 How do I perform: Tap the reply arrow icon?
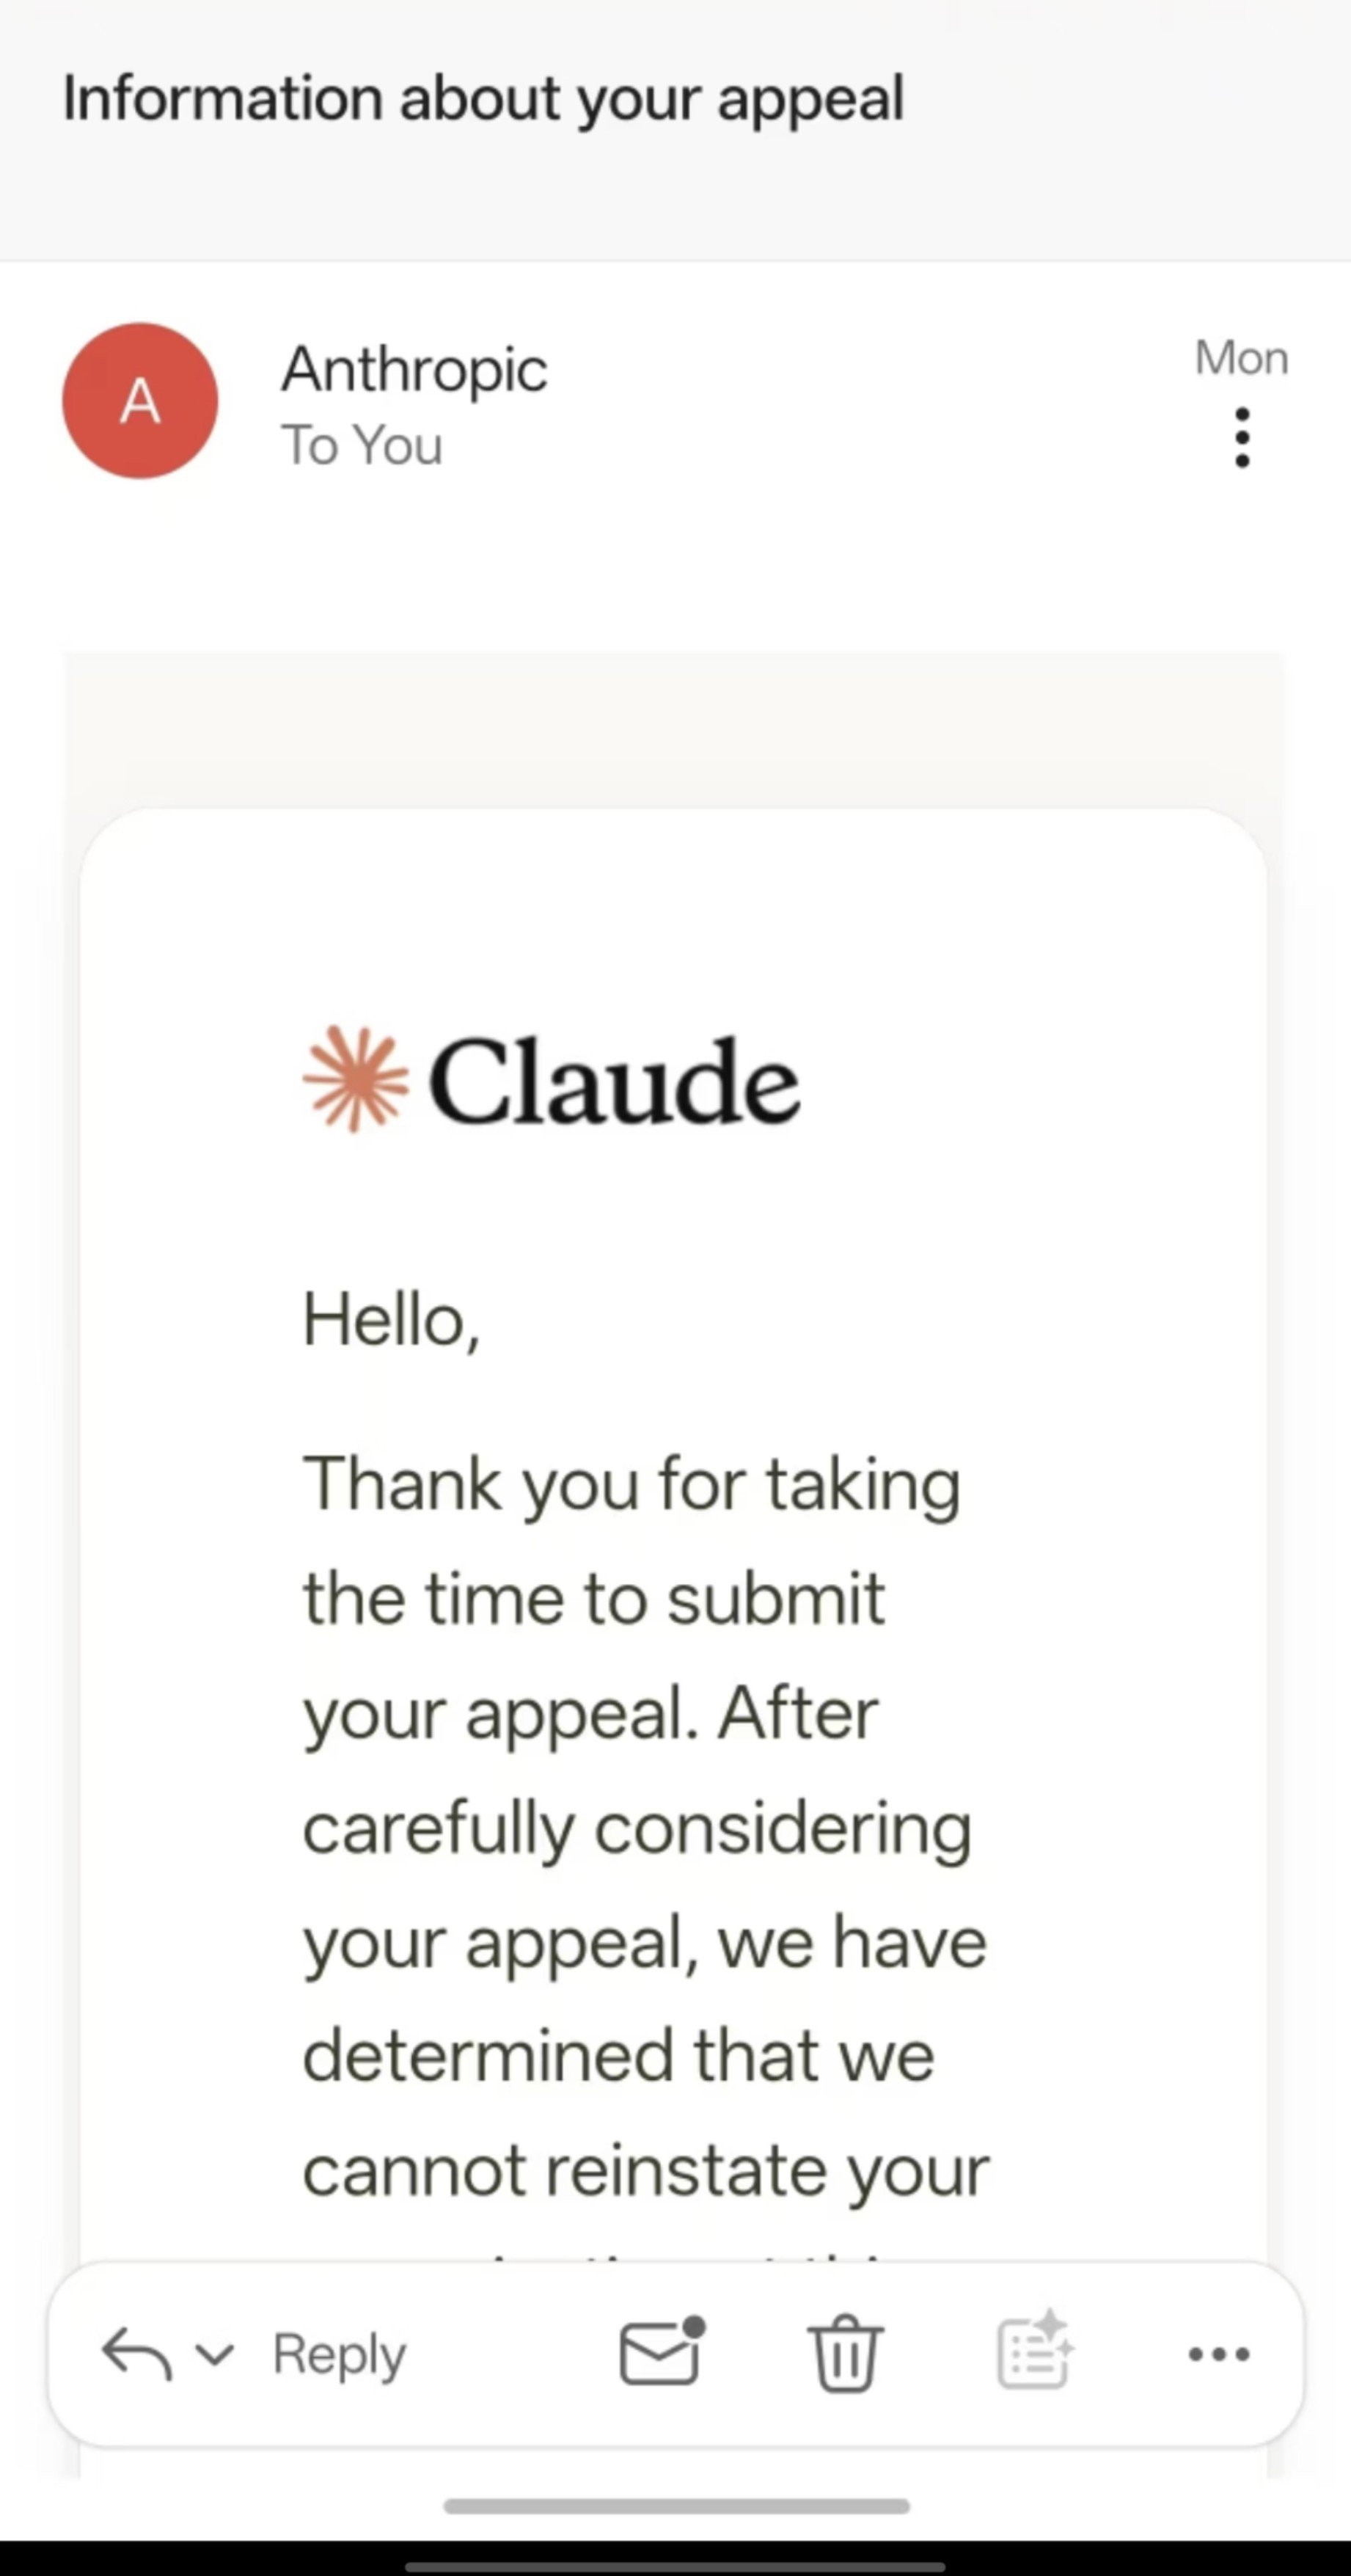click(137, 2352)
